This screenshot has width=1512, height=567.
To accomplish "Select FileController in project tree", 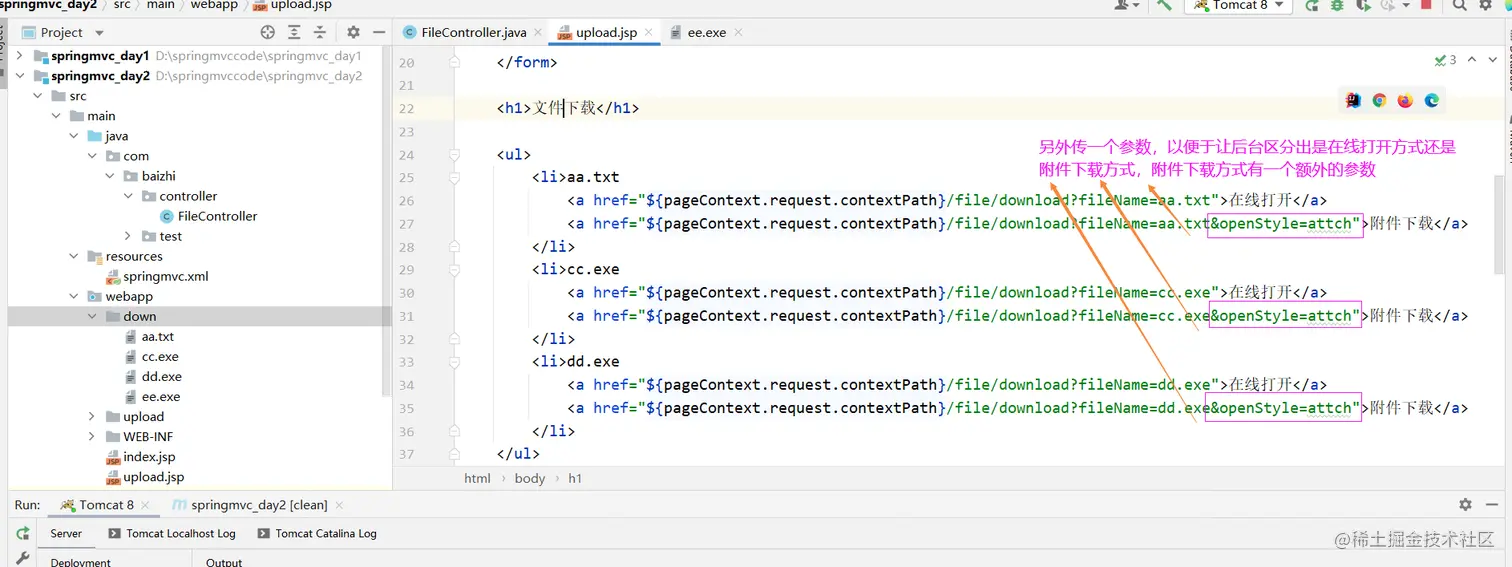I will point(208,216).
